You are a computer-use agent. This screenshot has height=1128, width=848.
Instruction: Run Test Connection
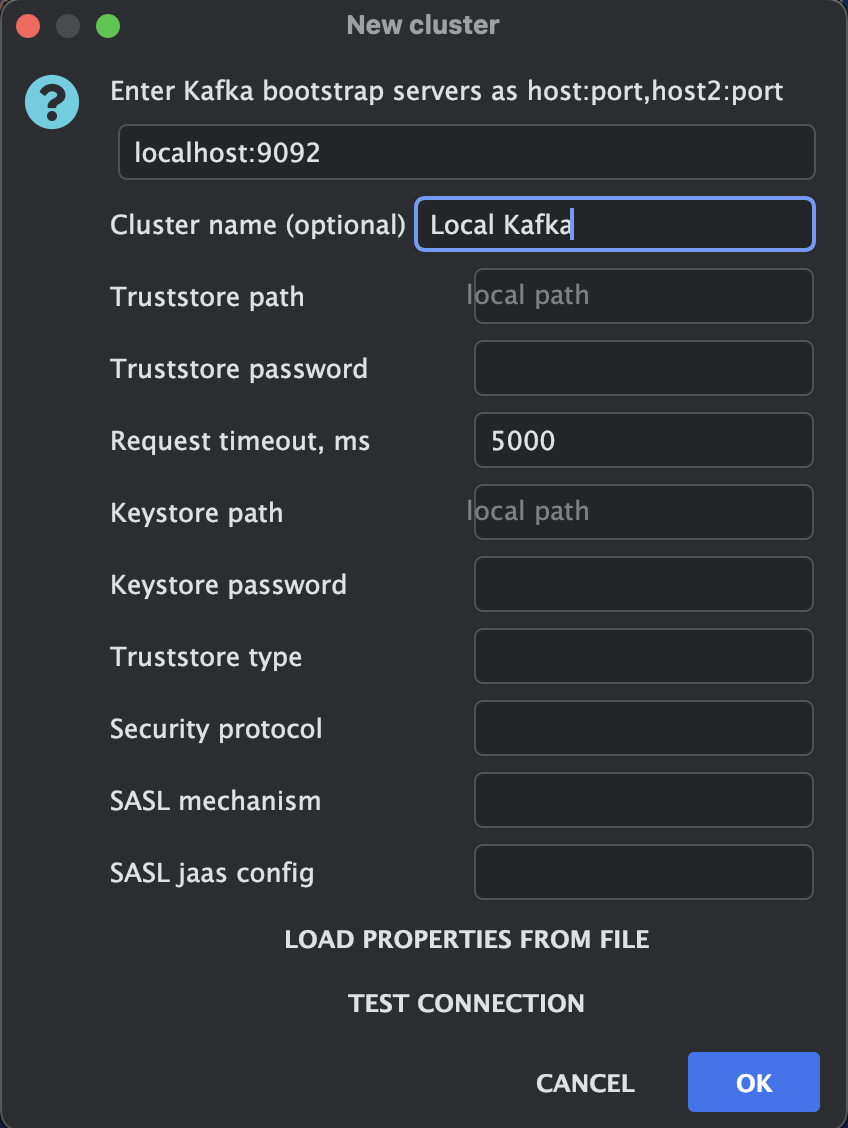coord(466,1003)
